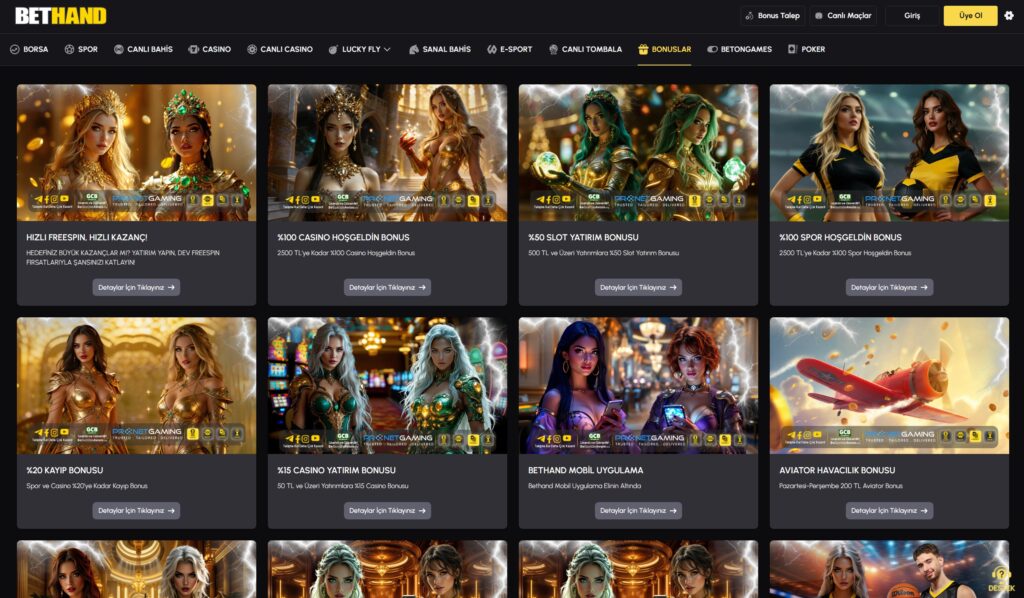Click the '%100 SPOR HOŞGELDİN BONUS' title

point(840,237)
